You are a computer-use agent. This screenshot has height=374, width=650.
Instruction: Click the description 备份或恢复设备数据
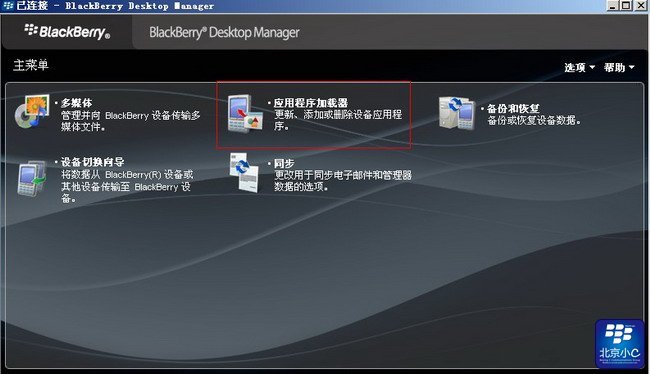[x=534, y=120]
